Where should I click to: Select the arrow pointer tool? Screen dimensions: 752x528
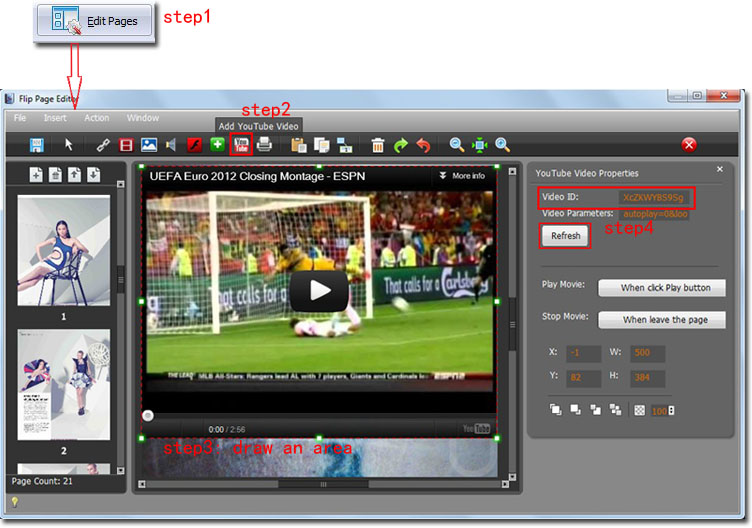pos(69,144)
